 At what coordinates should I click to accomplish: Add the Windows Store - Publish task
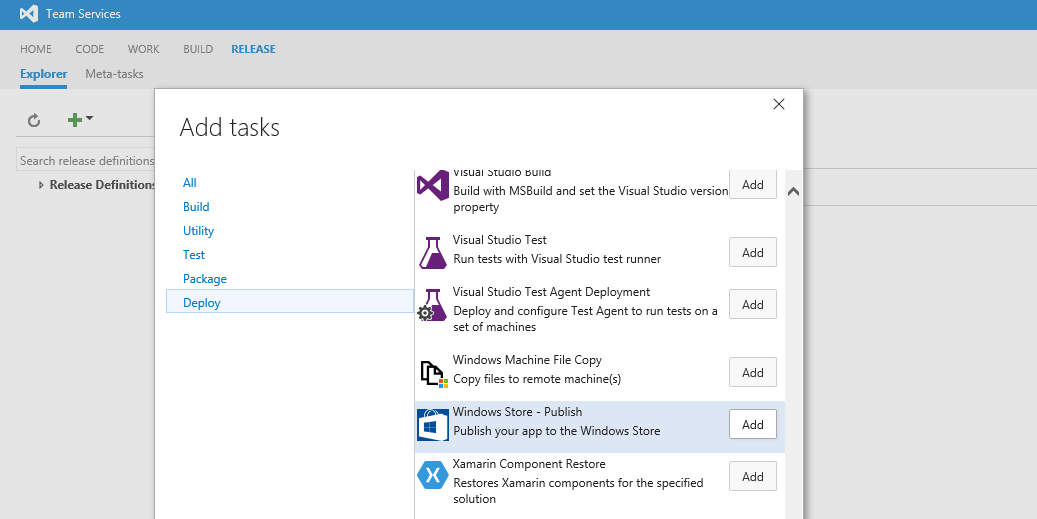[753, 424]
